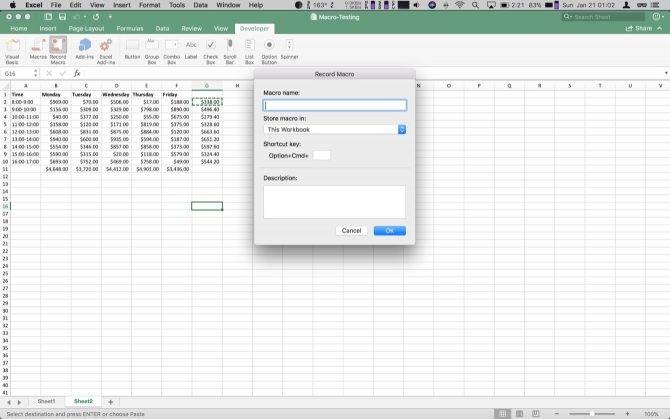This screenshot has height=419, width=670.
Task: Switch to Page Layout view icon
Action: [x=520, y=414]
